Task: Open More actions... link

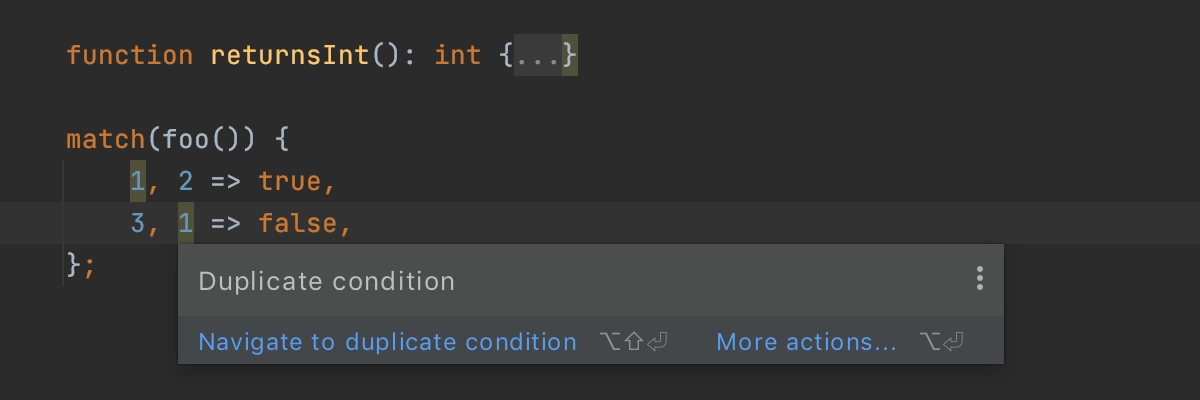Action: point(806,342)
